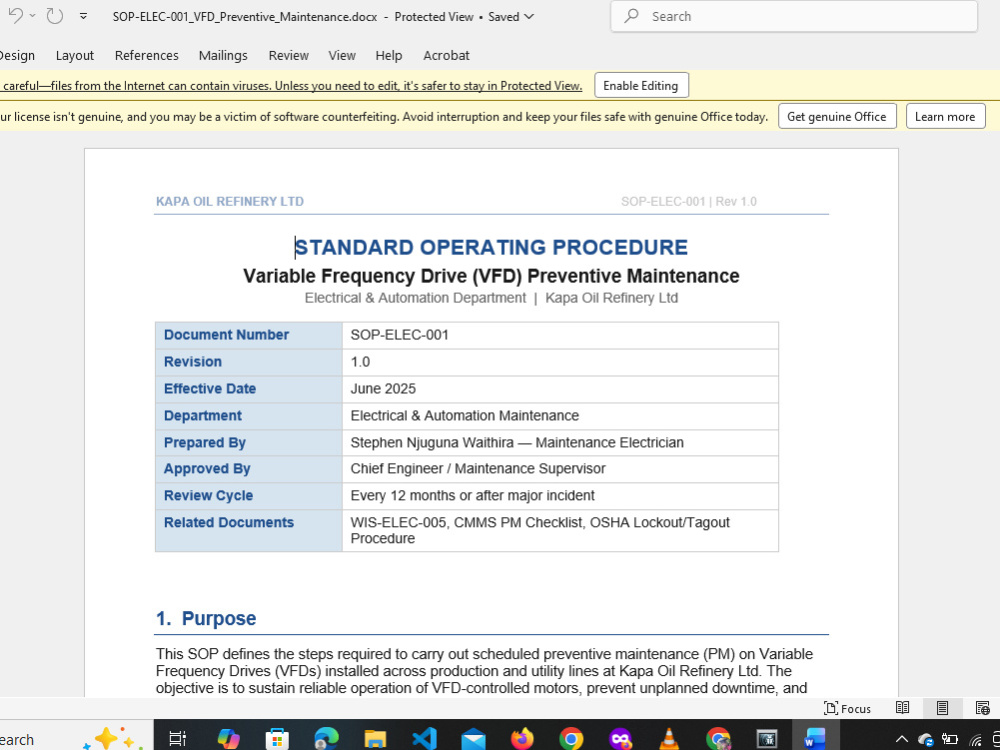Viewport: 1000px width, 750px height.
Task: Click the KAPA OIL REFINERY LTD header text
Action: (230, 202)
